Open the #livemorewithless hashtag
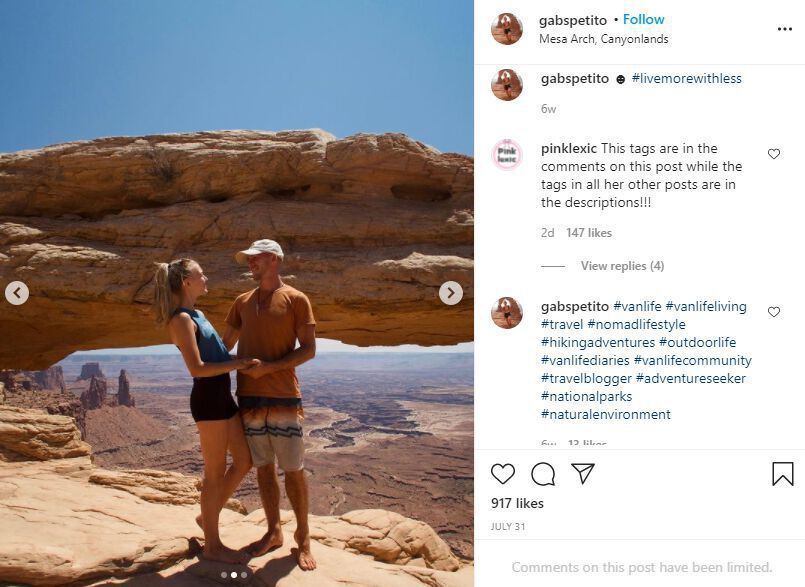This screenshot has height=587, width=805. [686, 79]
